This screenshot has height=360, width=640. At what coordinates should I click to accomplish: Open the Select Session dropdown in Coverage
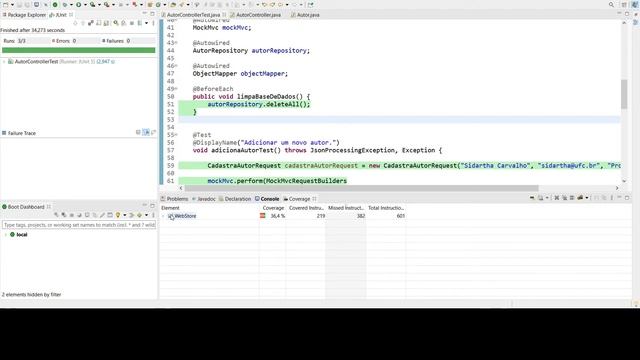pos(587,198)
